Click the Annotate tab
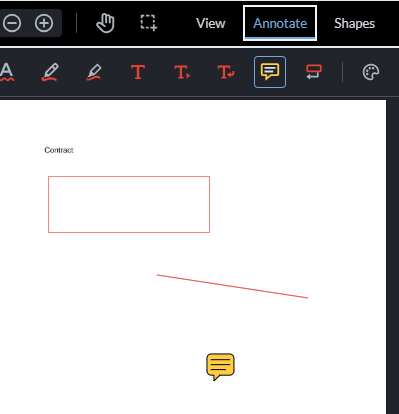This screenshot has height=414, width=399. click(280, 23)
